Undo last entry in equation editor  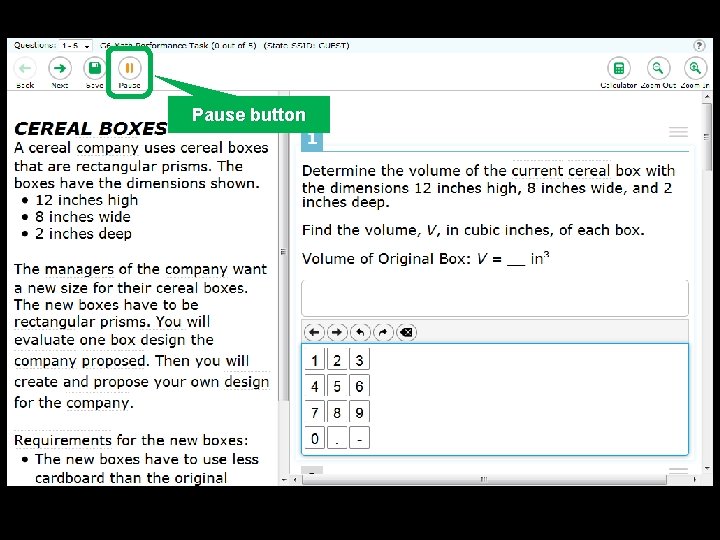[x=360, y=332]
